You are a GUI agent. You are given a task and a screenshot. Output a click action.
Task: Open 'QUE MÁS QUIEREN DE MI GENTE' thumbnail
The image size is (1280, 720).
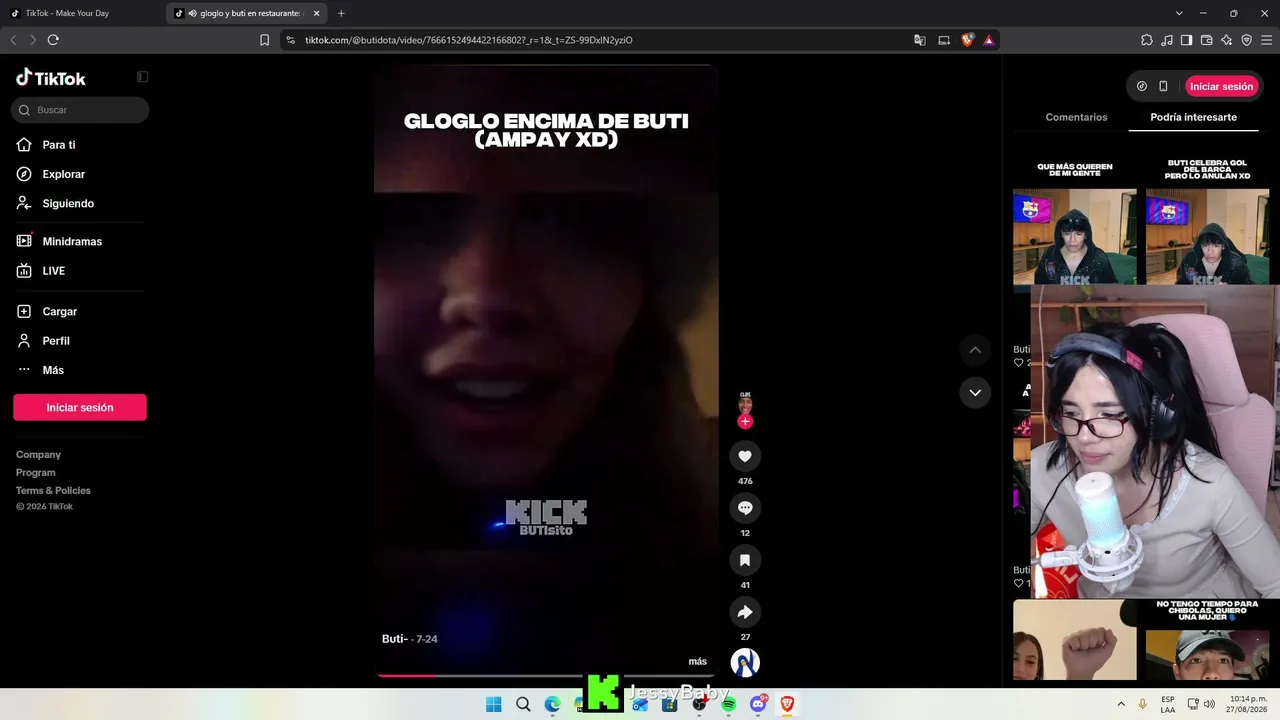tap(1075, 221)
